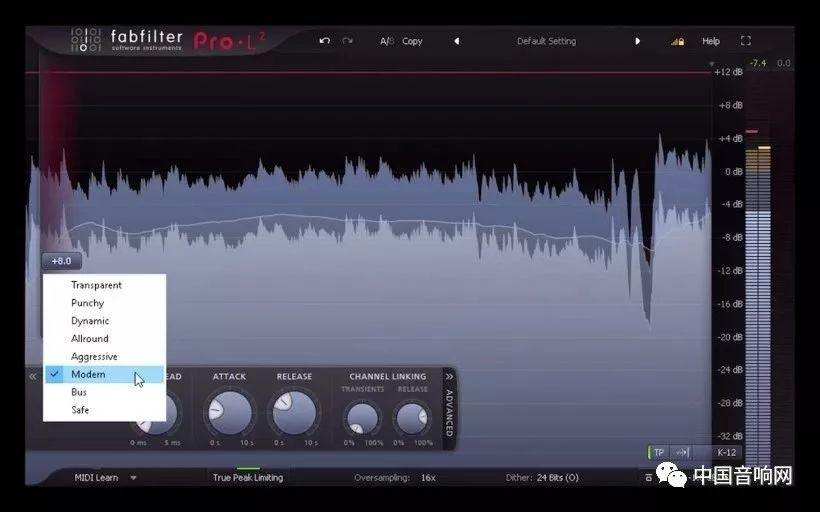Click the Channel Linking Release knob
Viewport: 820px width, 512px height.
[x=412, y=418]
